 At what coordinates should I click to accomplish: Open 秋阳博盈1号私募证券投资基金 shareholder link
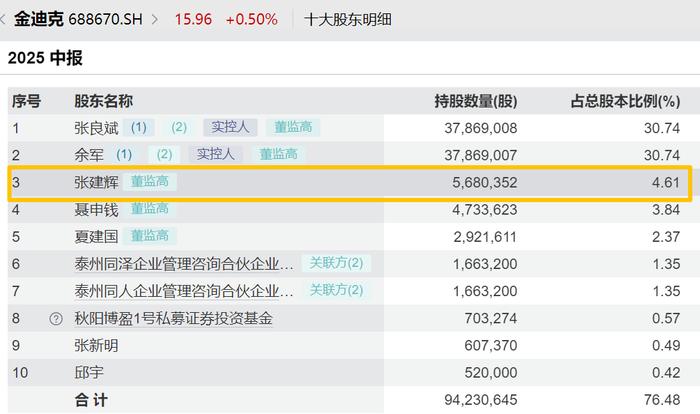point(173,318)
